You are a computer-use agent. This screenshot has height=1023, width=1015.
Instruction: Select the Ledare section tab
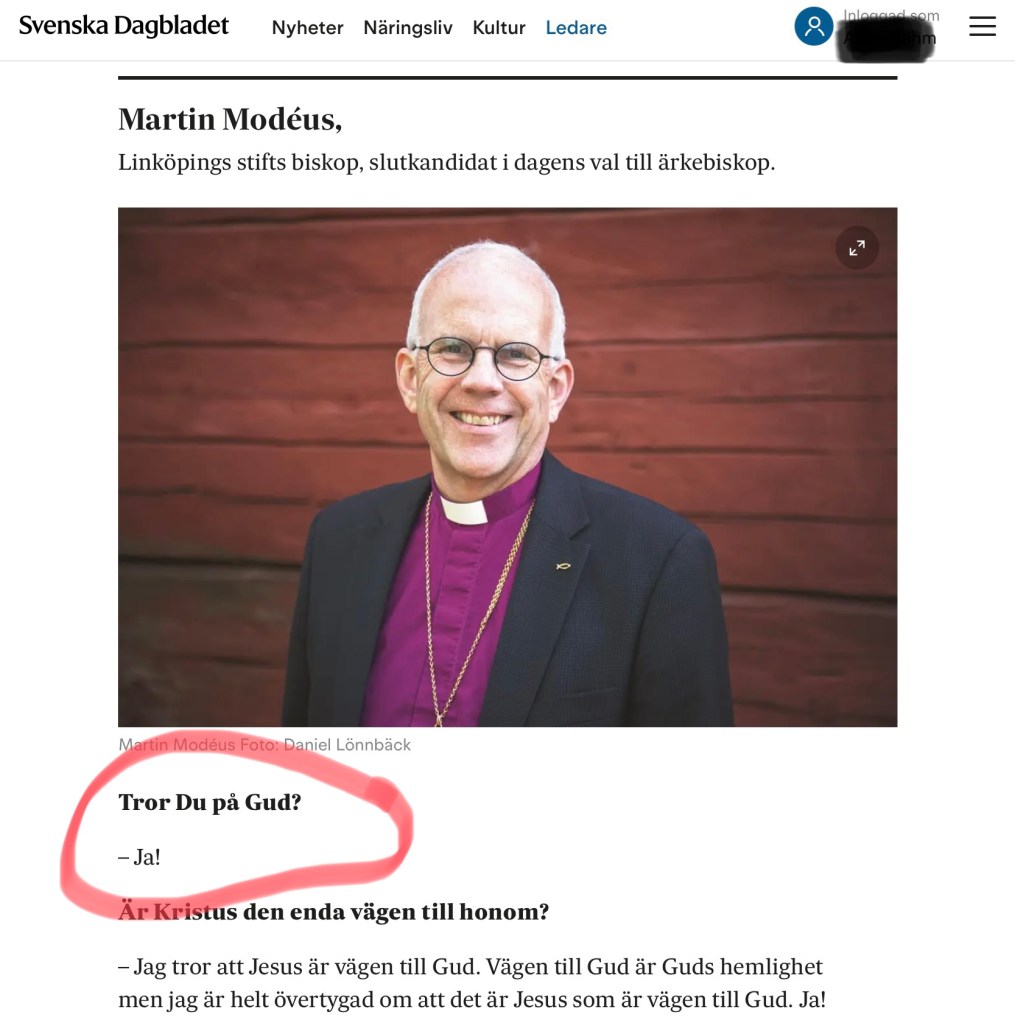click(x=576, y=27)
